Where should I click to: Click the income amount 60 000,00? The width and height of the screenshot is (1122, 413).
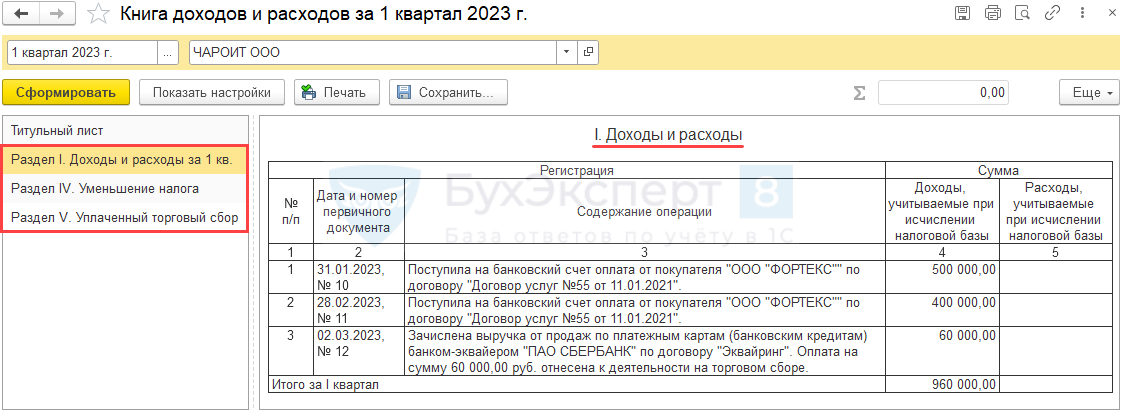pos(942,351)
